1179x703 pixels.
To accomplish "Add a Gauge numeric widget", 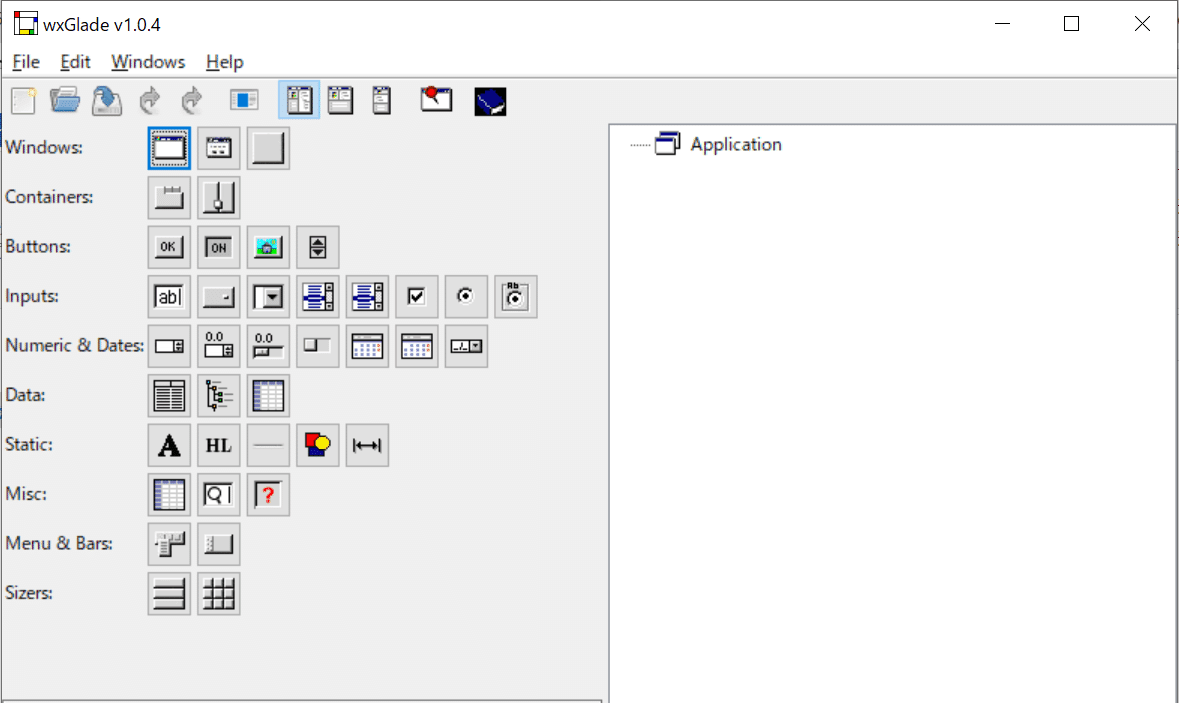I will click(318, 347).
